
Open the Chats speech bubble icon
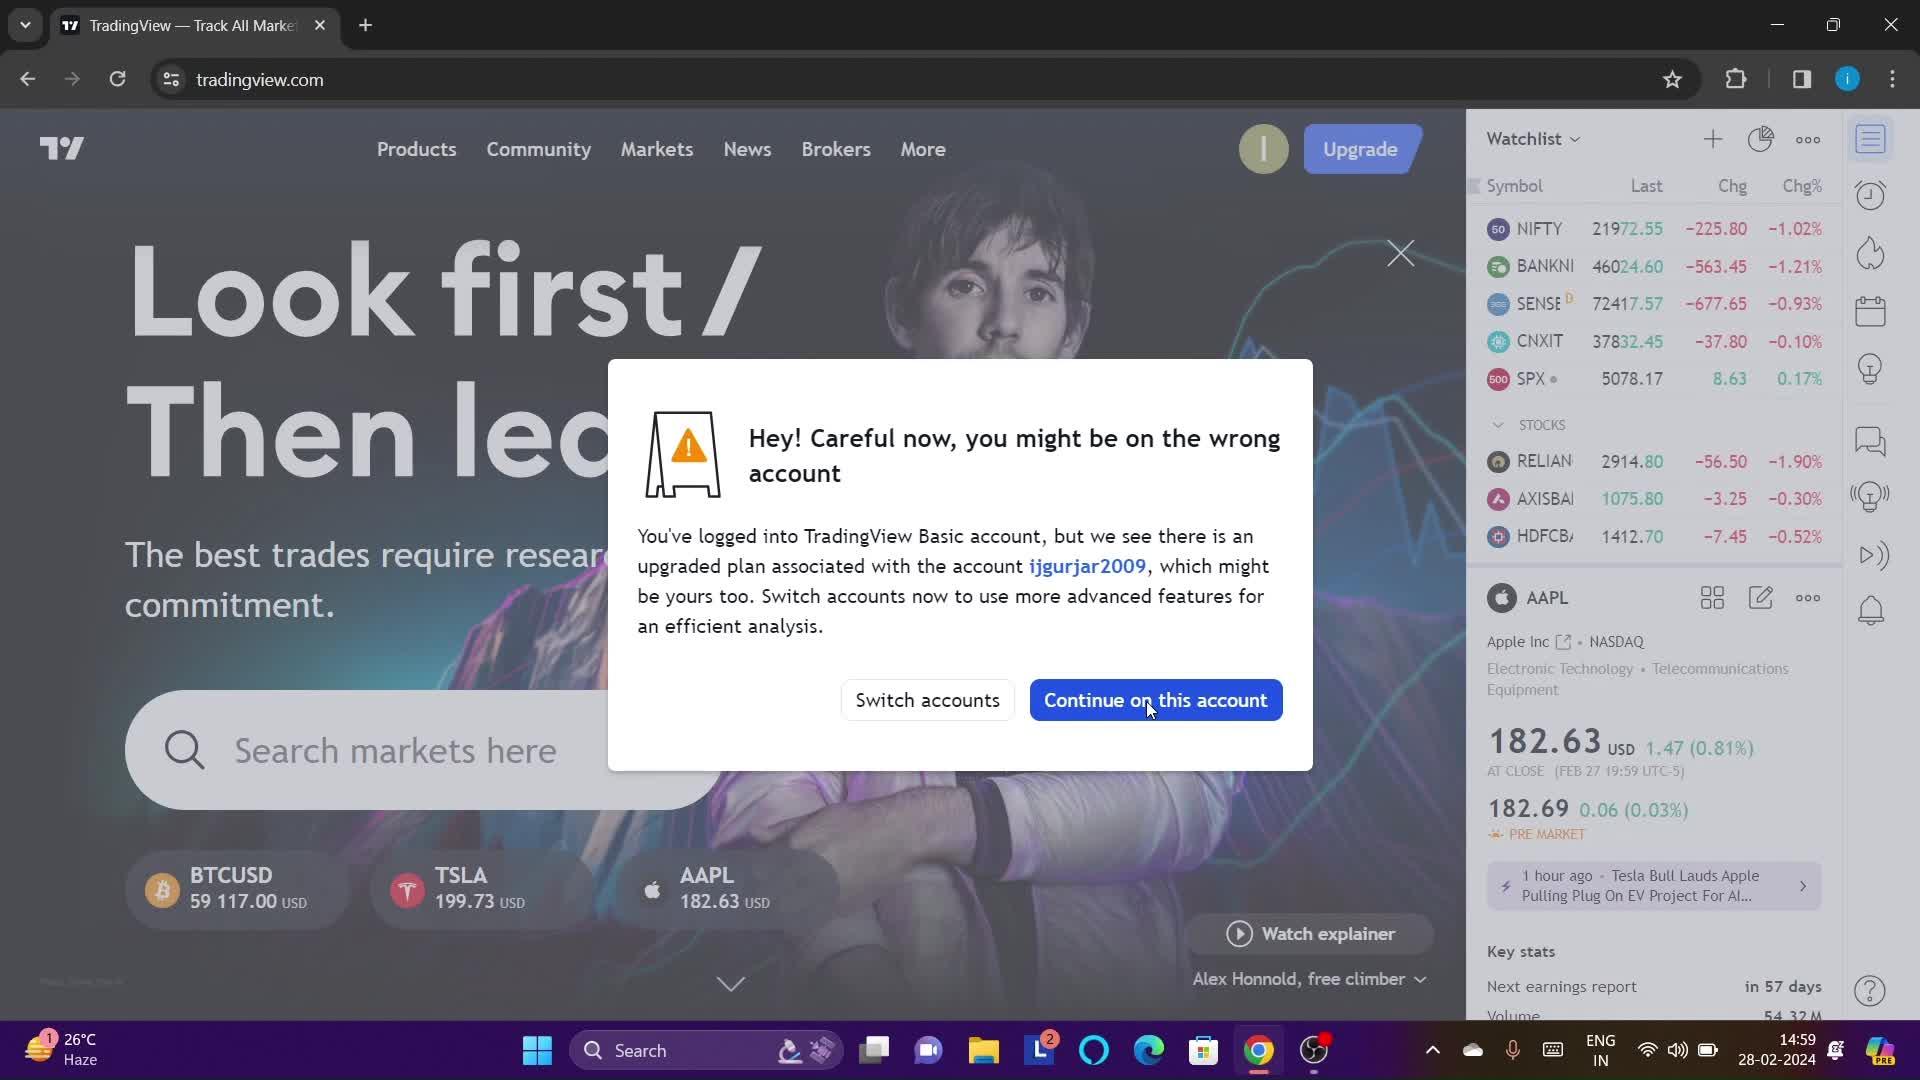(1870, 441)
